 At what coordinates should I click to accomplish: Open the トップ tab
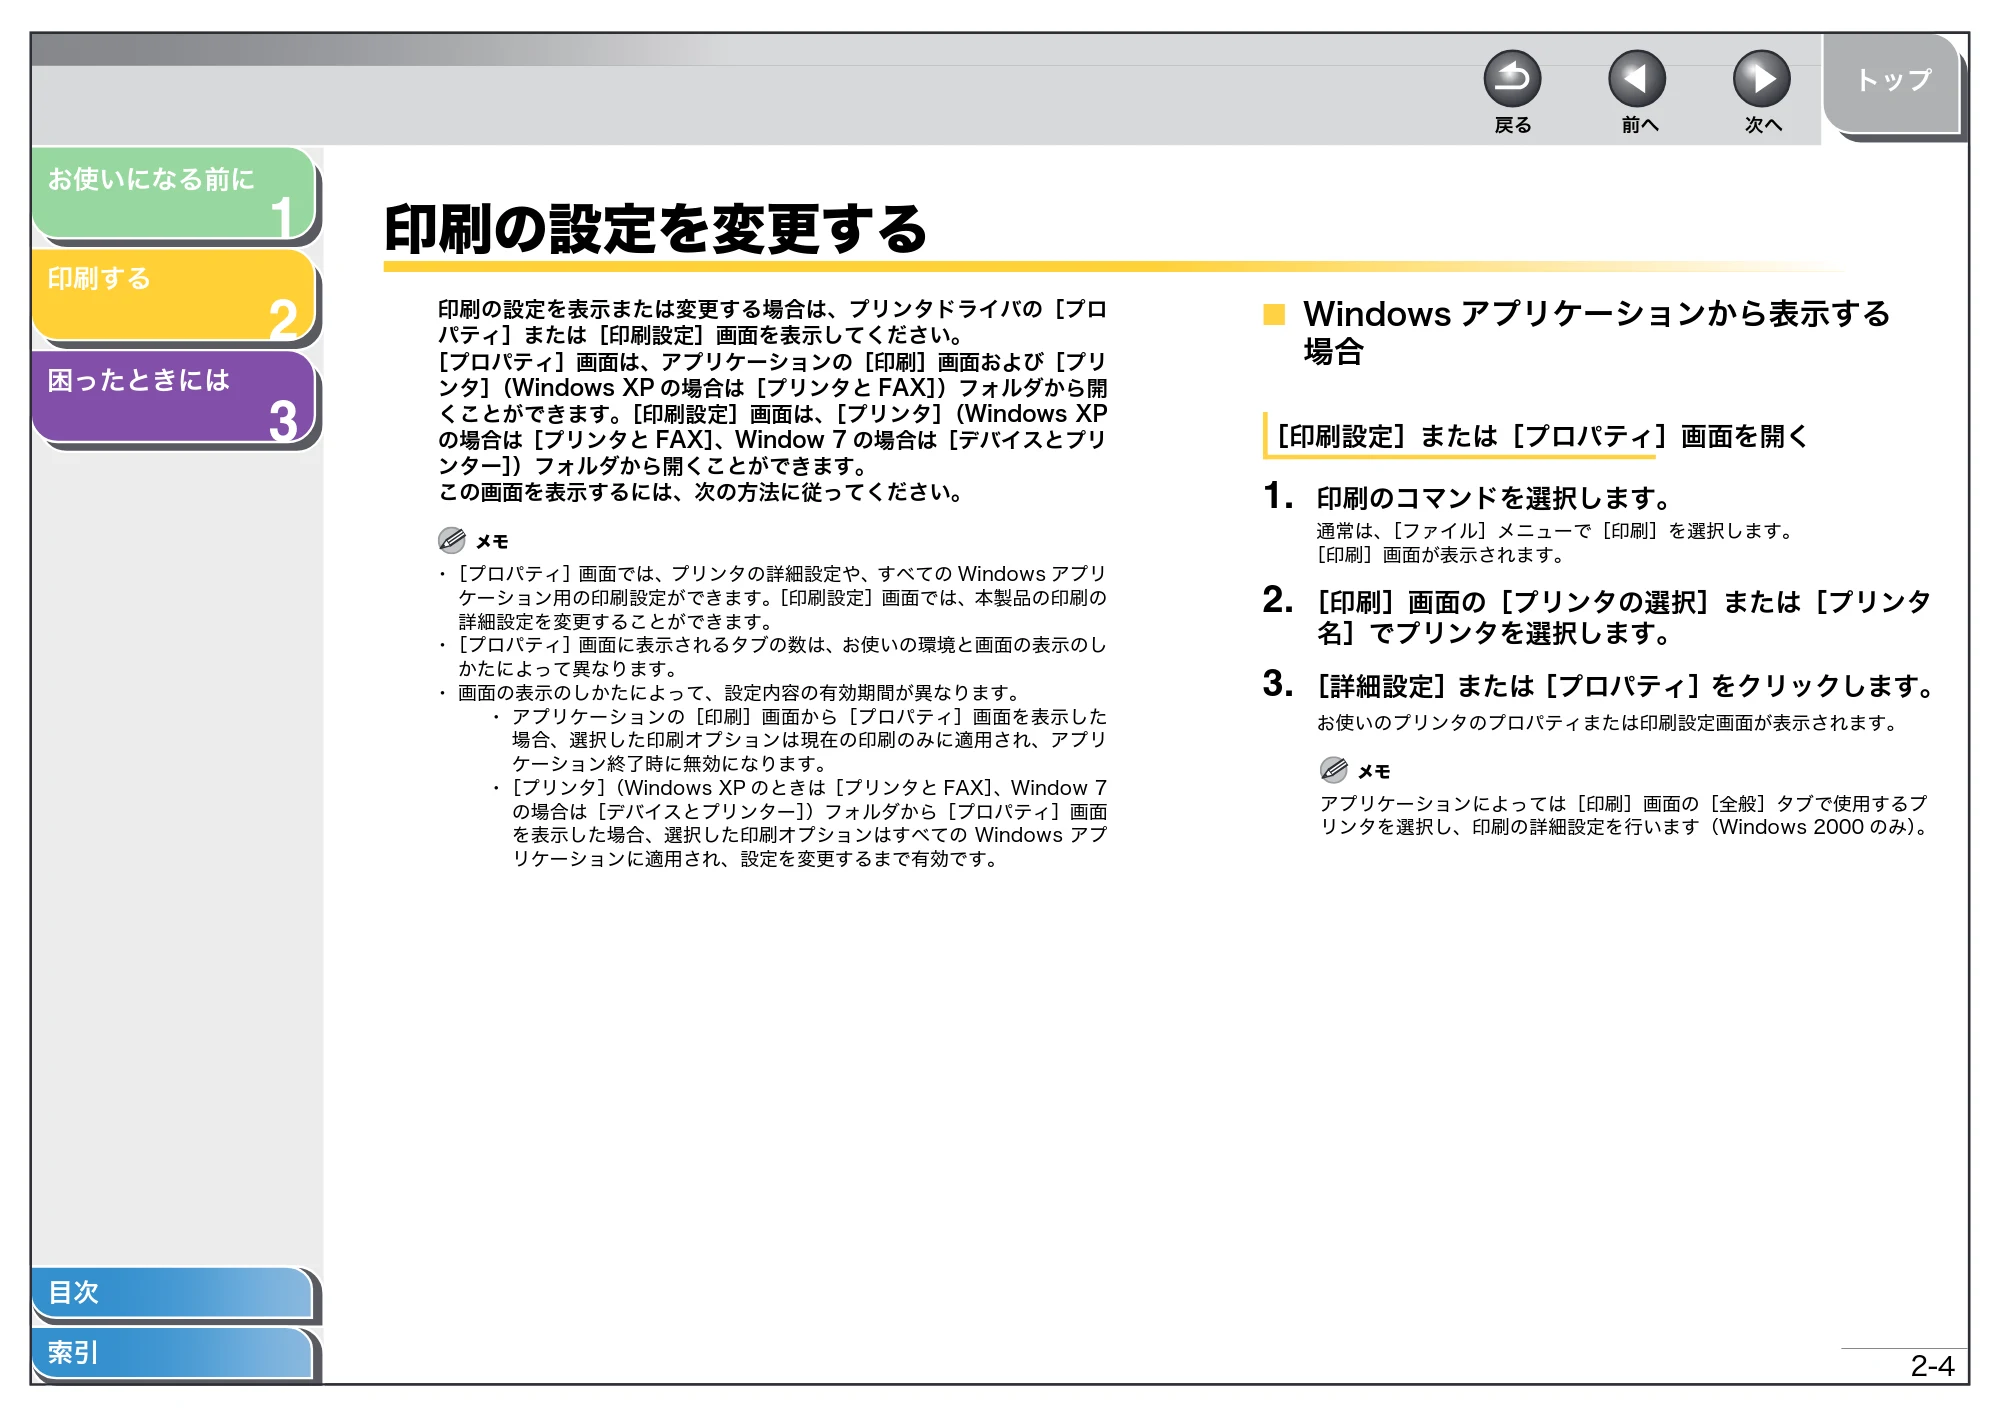(x=1892, y=82)
